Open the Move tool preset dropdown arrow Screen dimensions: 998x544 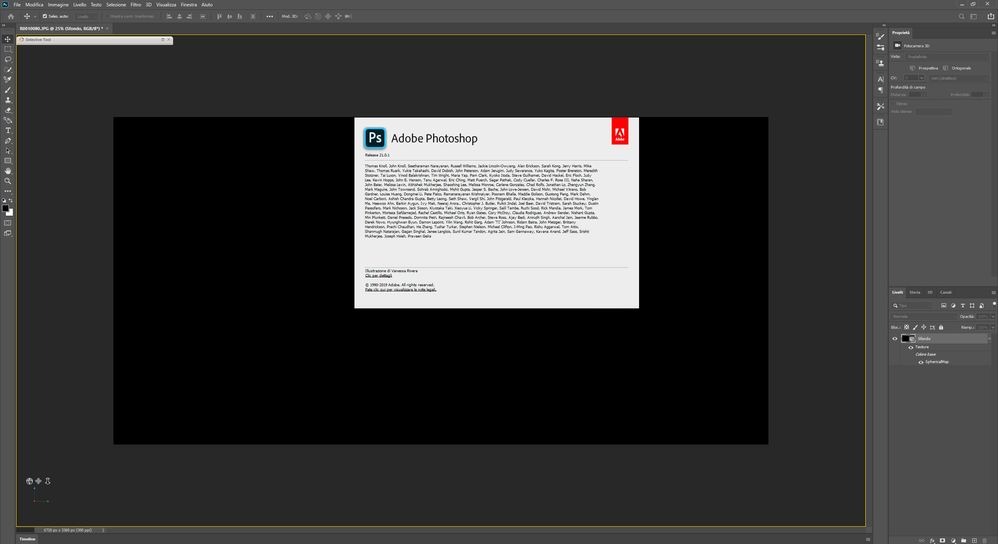pos(34,17)
